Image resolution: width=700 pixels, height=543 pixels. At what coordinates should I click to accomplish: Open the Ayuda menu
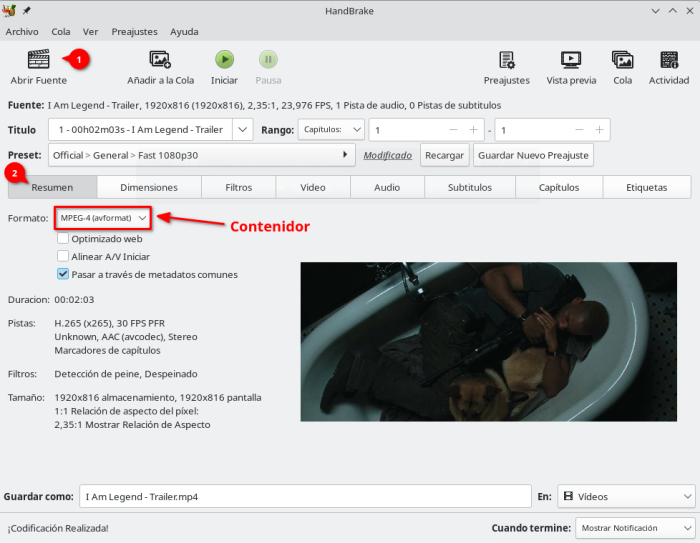(x=184, y=32)
